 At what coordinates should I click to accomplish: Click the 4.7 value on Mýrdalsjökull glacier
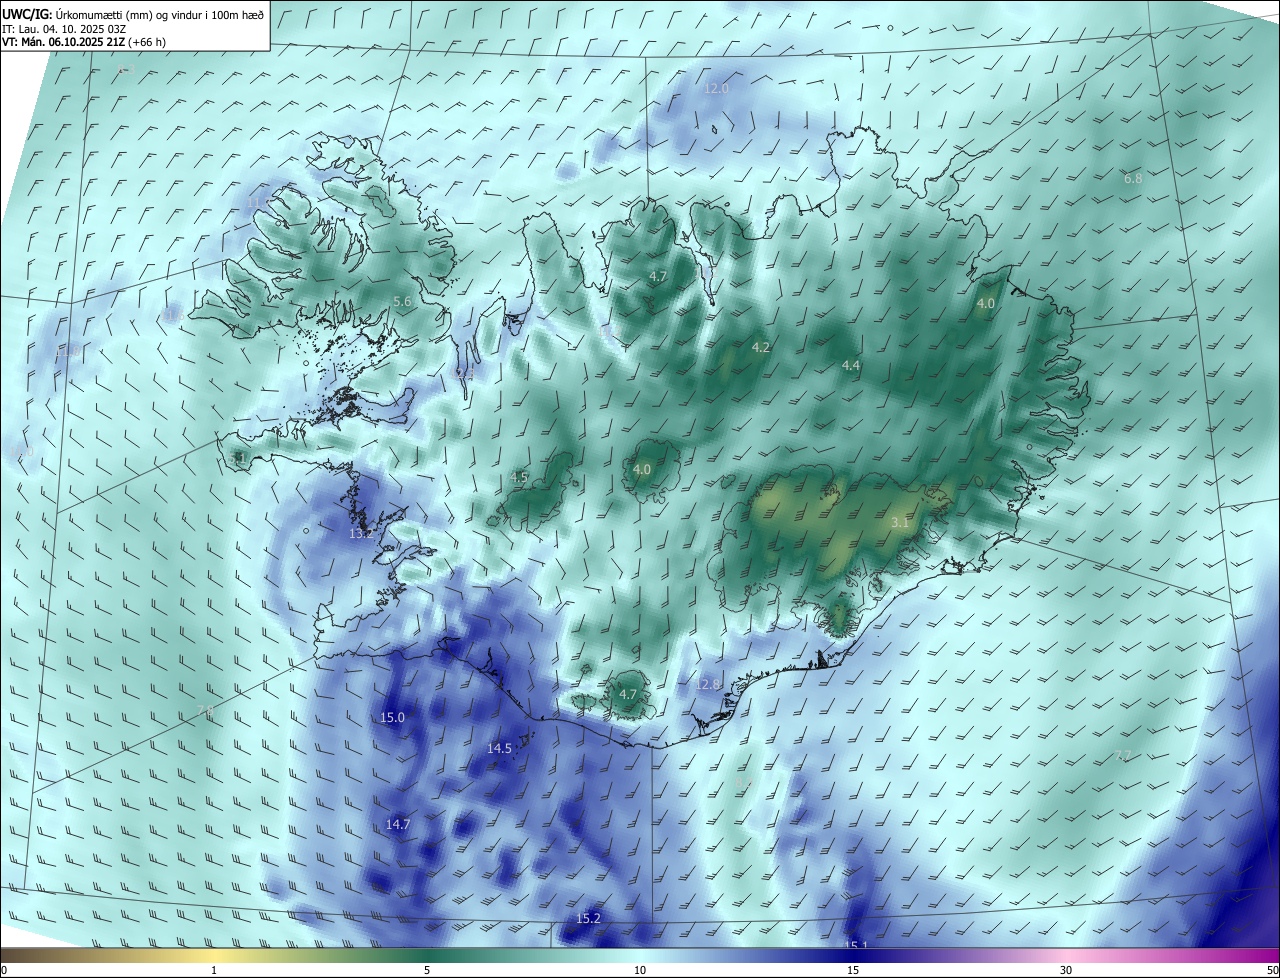tap(628, 694)
